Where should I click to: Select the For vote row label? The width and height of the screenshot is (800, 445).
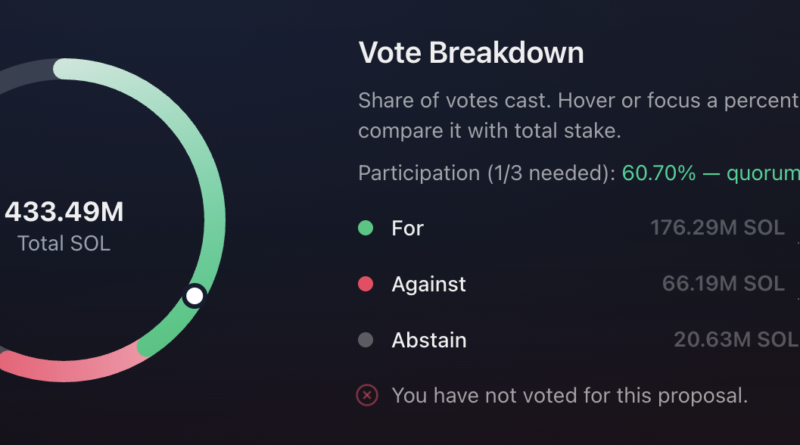click(407, 228)
